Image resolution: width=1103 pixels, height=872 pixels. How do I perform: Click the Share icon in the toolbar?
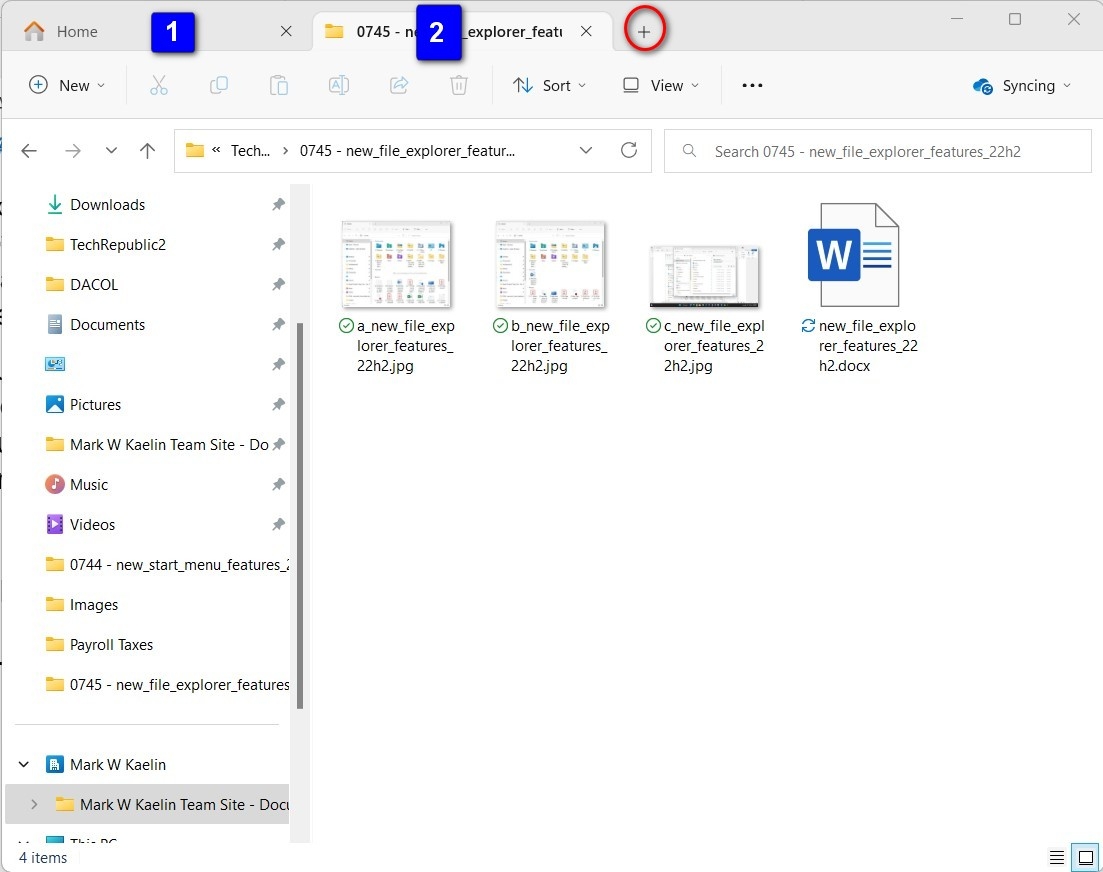[x=399, y=85]
